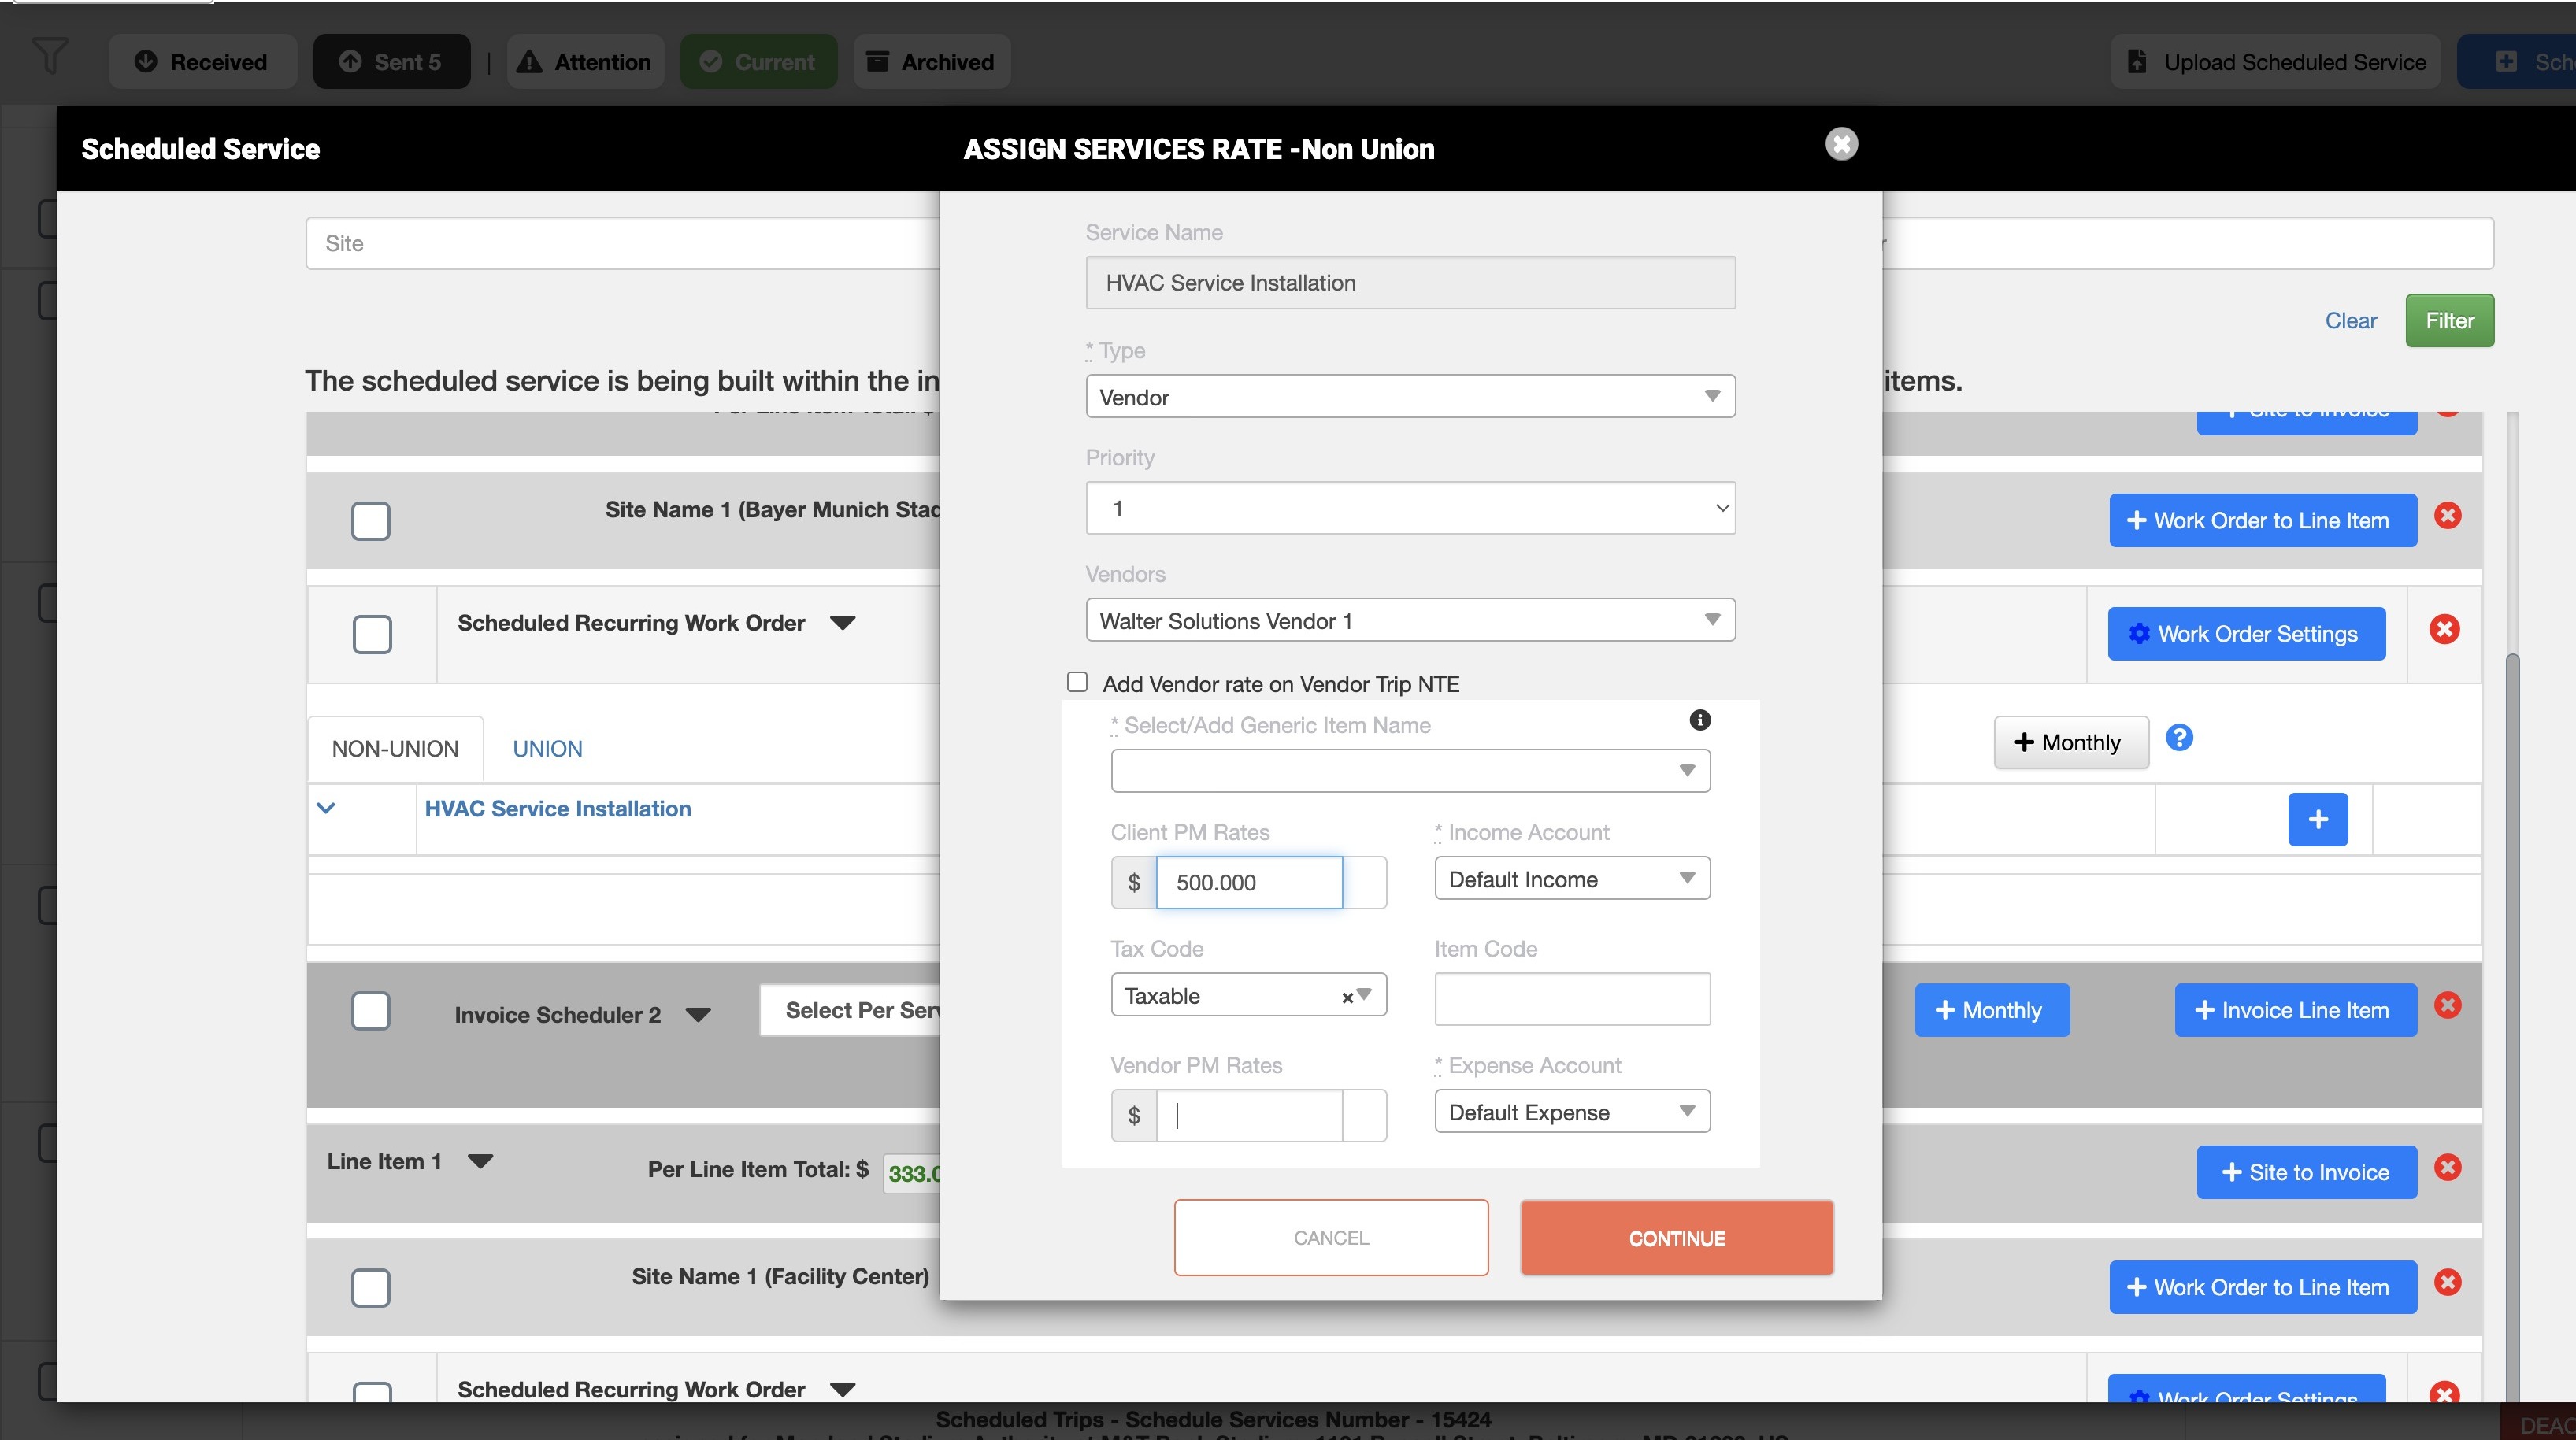Click the filter funnel icon at top left
The image size is (2576, 1440).
[50, 56]
